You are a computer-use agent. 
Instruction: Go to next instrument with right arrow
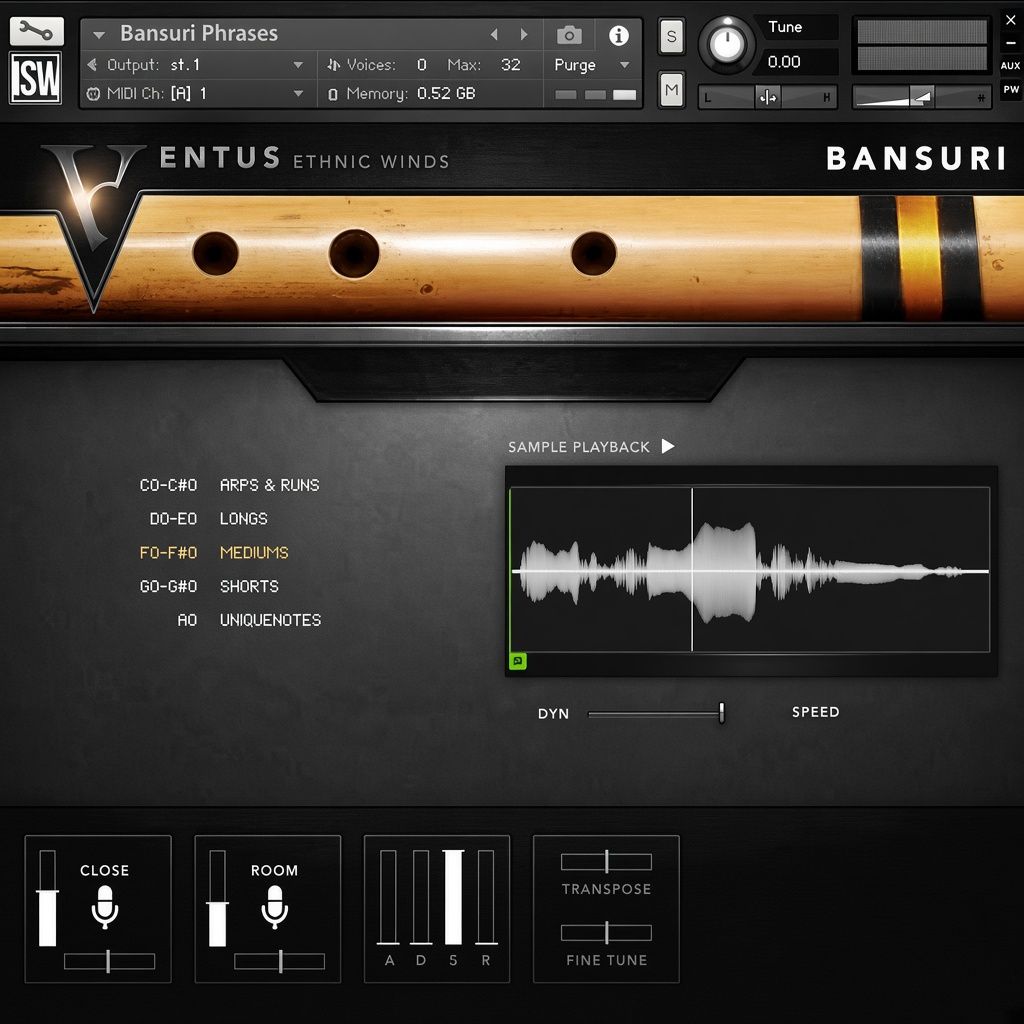pos(524,34)
